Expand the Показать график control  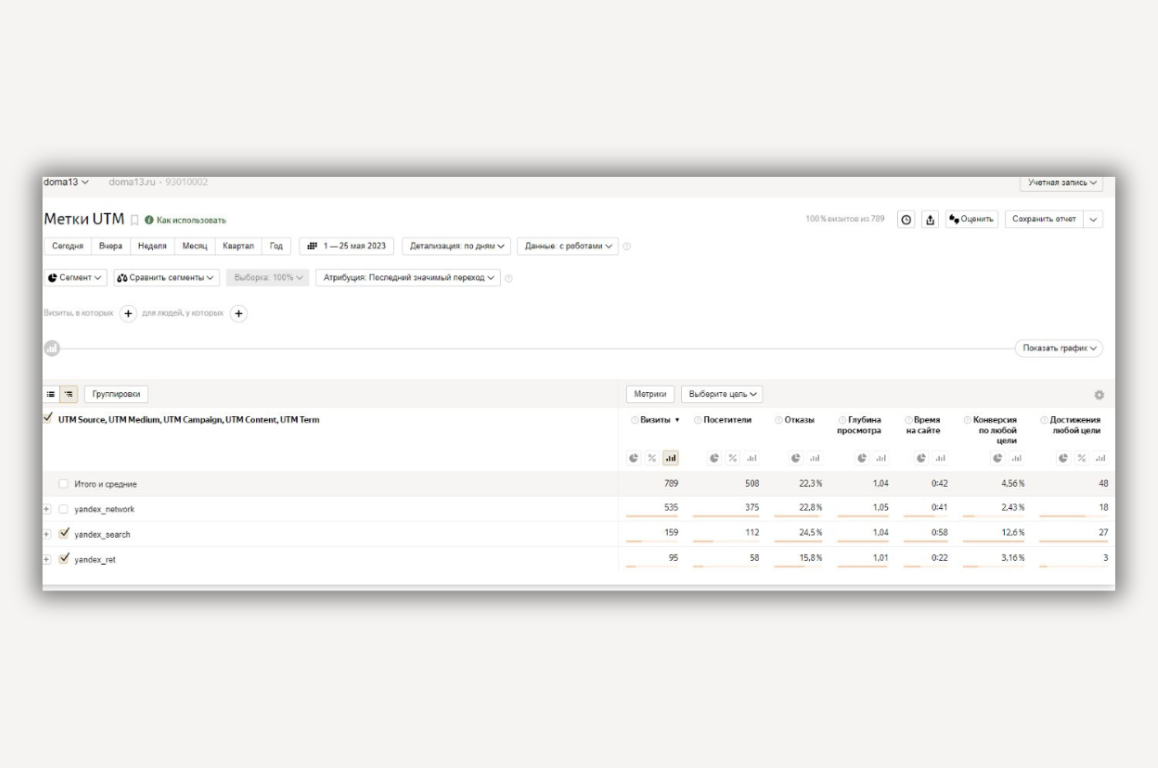(x=1059, y=349)
